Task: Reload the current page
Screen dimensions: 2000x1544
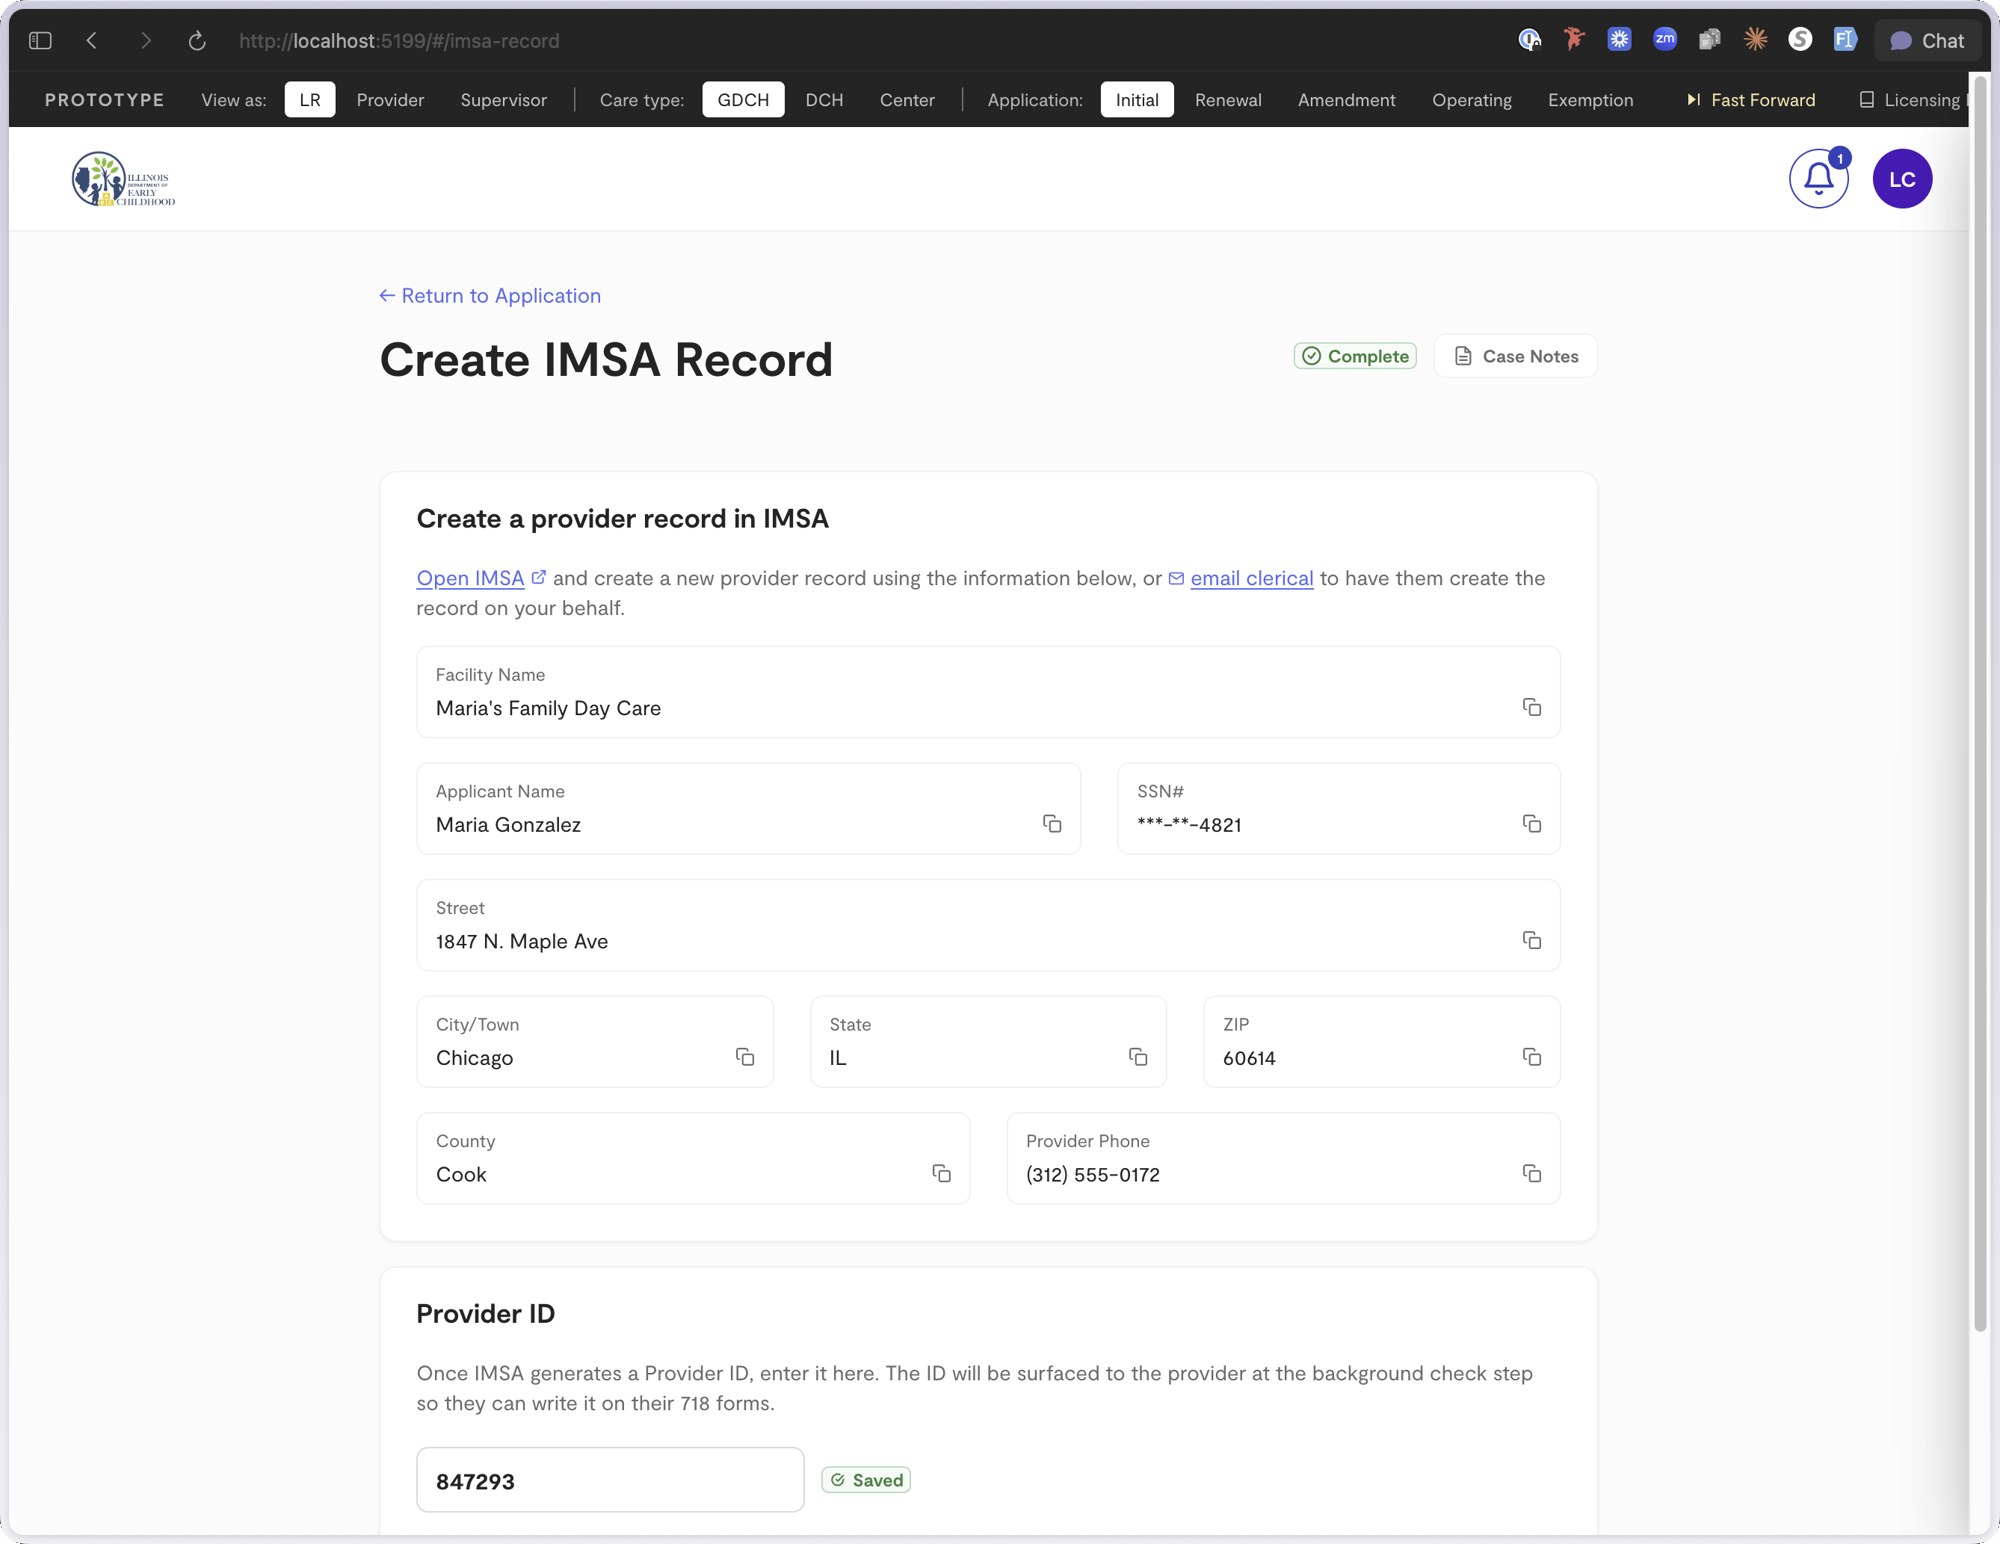Action: [197, 41]
